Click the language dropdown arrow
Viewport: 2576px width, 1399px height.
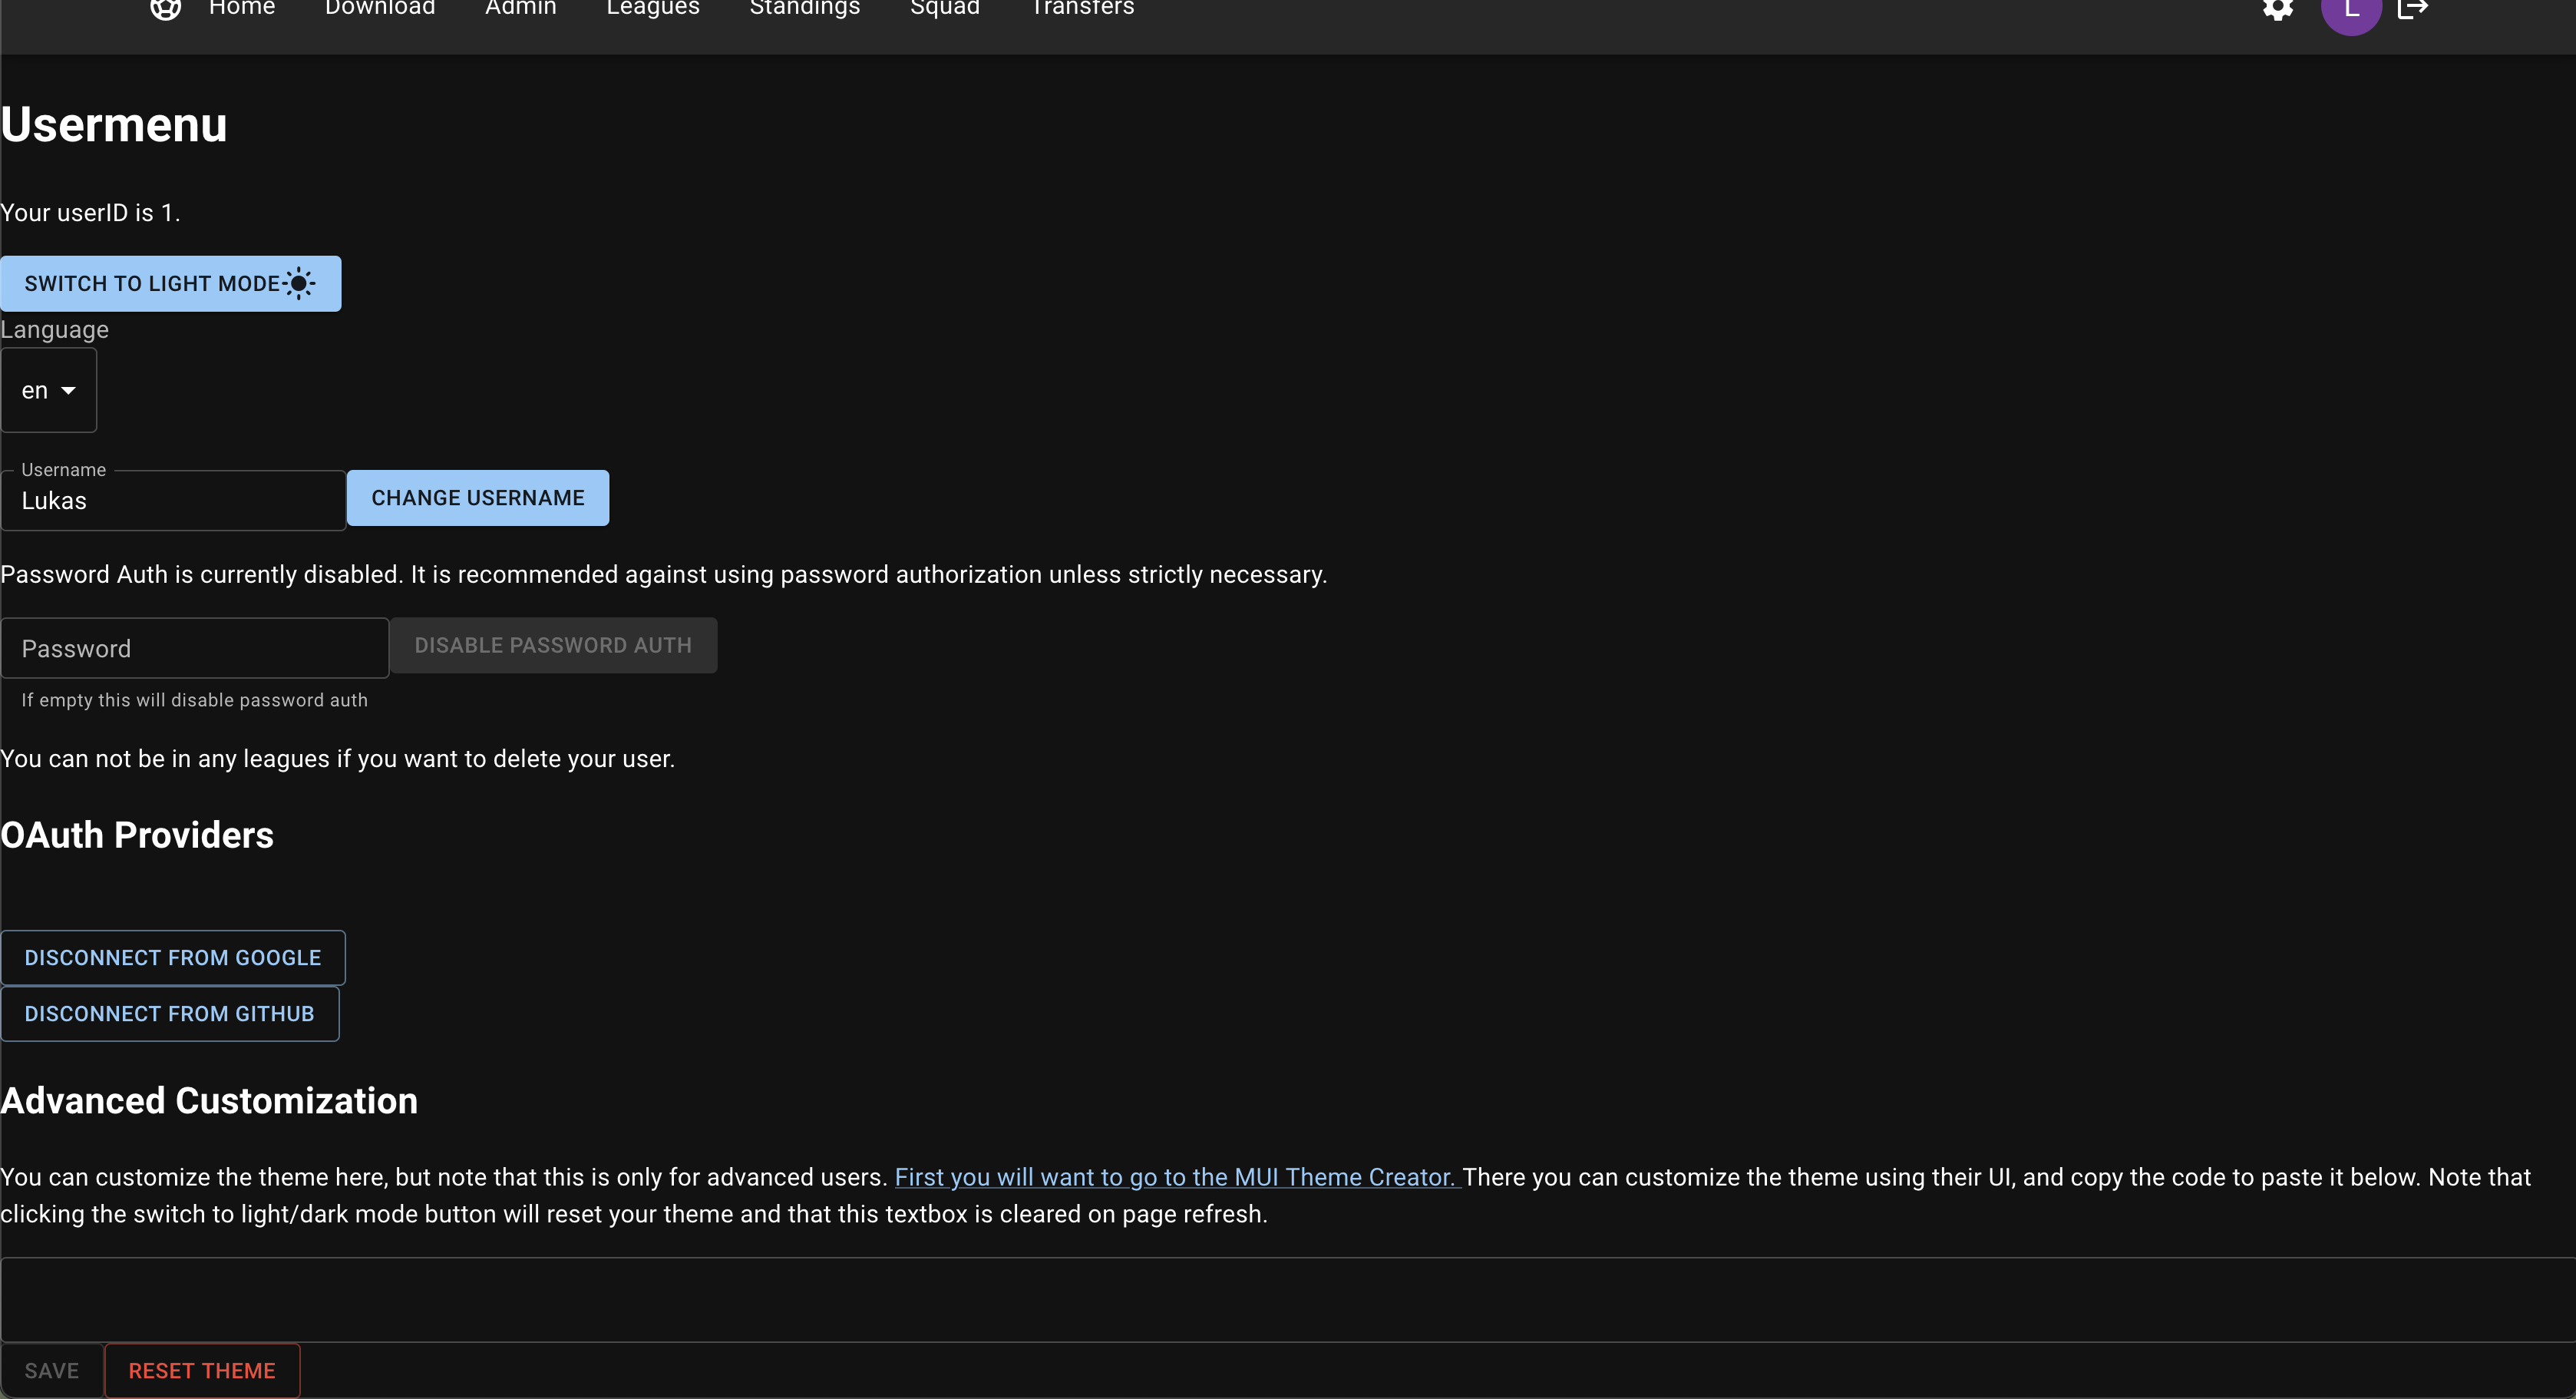click(69, 391)
